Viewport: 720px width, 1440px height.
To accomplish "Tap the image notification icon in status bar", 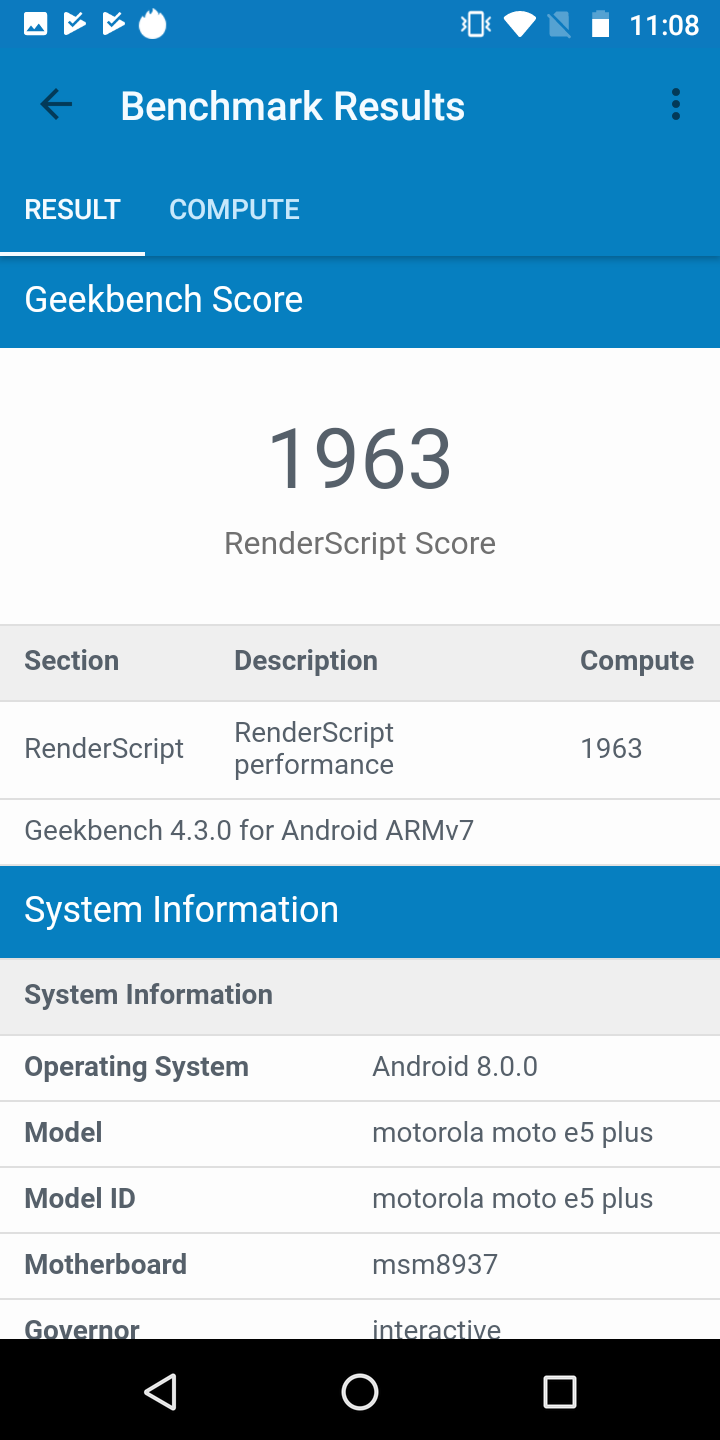I will pos(36,24).
